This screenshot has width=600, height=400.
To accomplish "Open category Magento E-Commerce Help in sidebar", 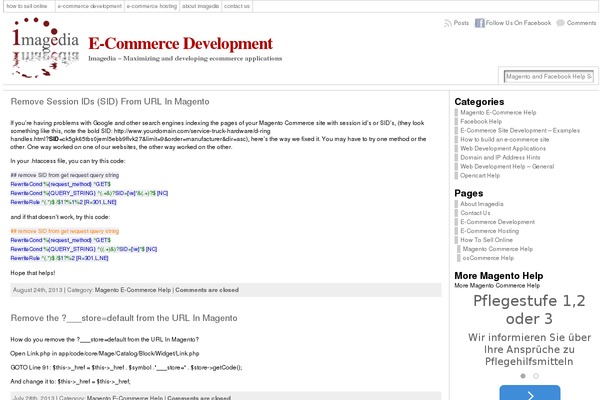I will pos(498,113).
